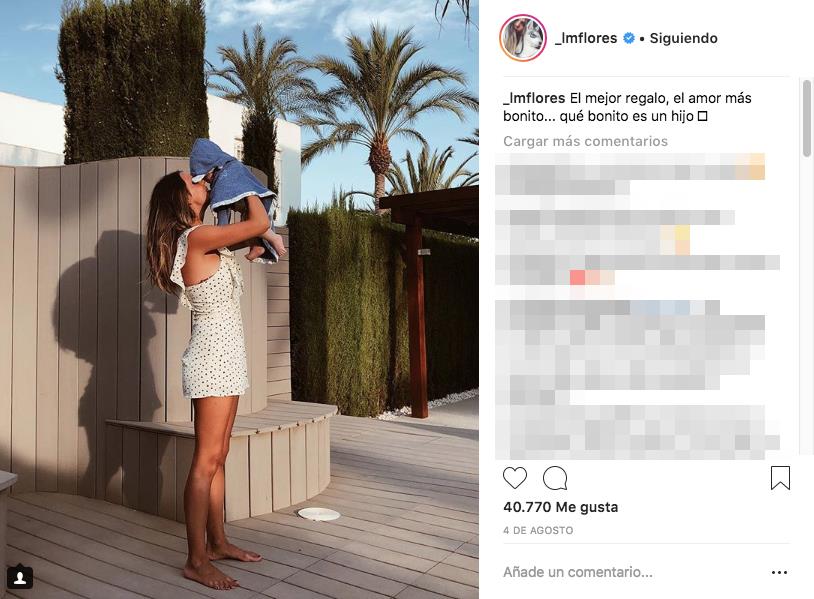Screen dimensions: 814x599
Task: Open the _lmflores username in the header
Action: point(586,38)
